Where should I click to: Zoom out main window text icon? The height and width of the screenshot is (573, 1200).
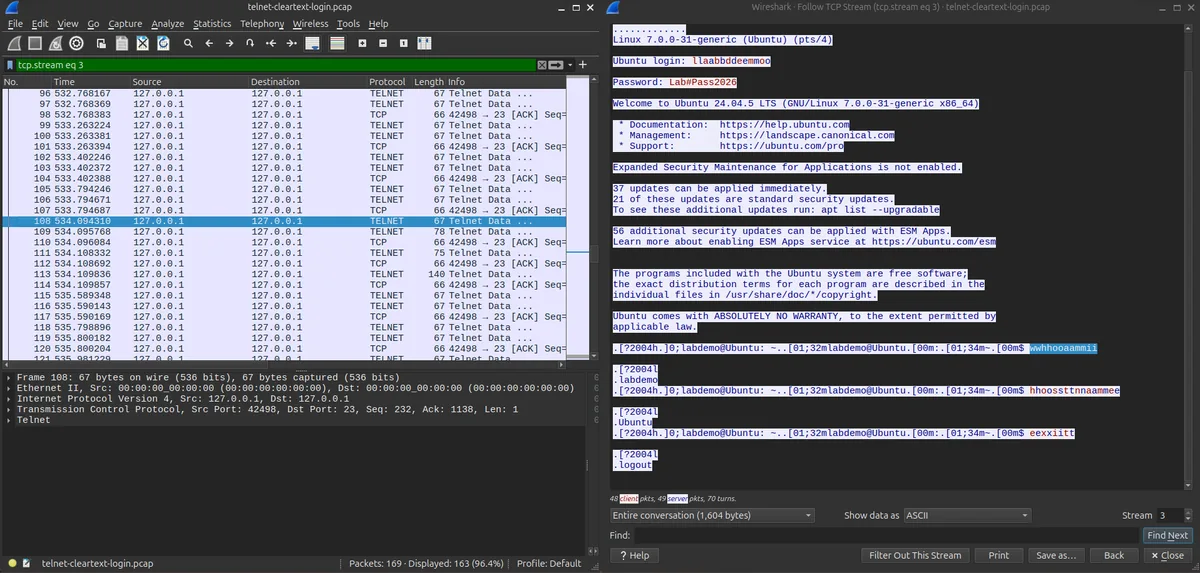[x=383, y=43]
